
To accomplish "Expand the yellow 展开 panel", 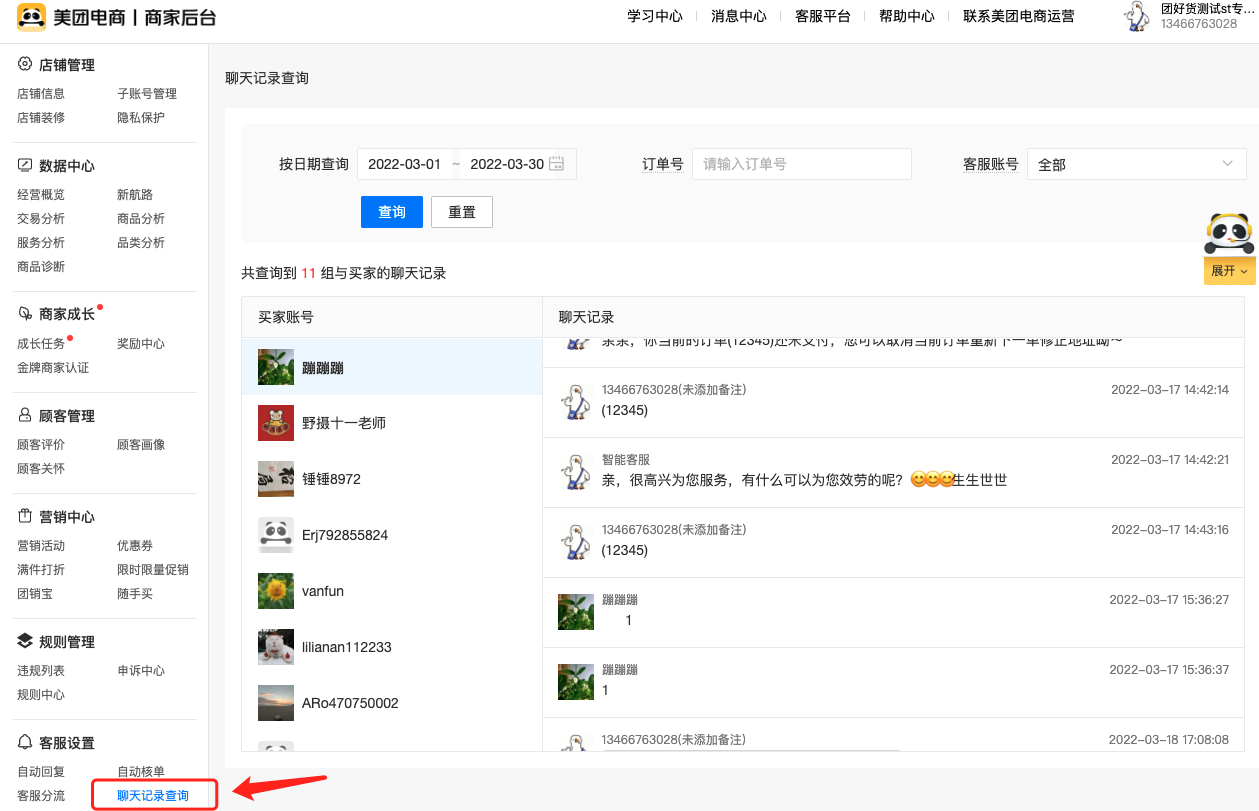I will click(1229, 271).
